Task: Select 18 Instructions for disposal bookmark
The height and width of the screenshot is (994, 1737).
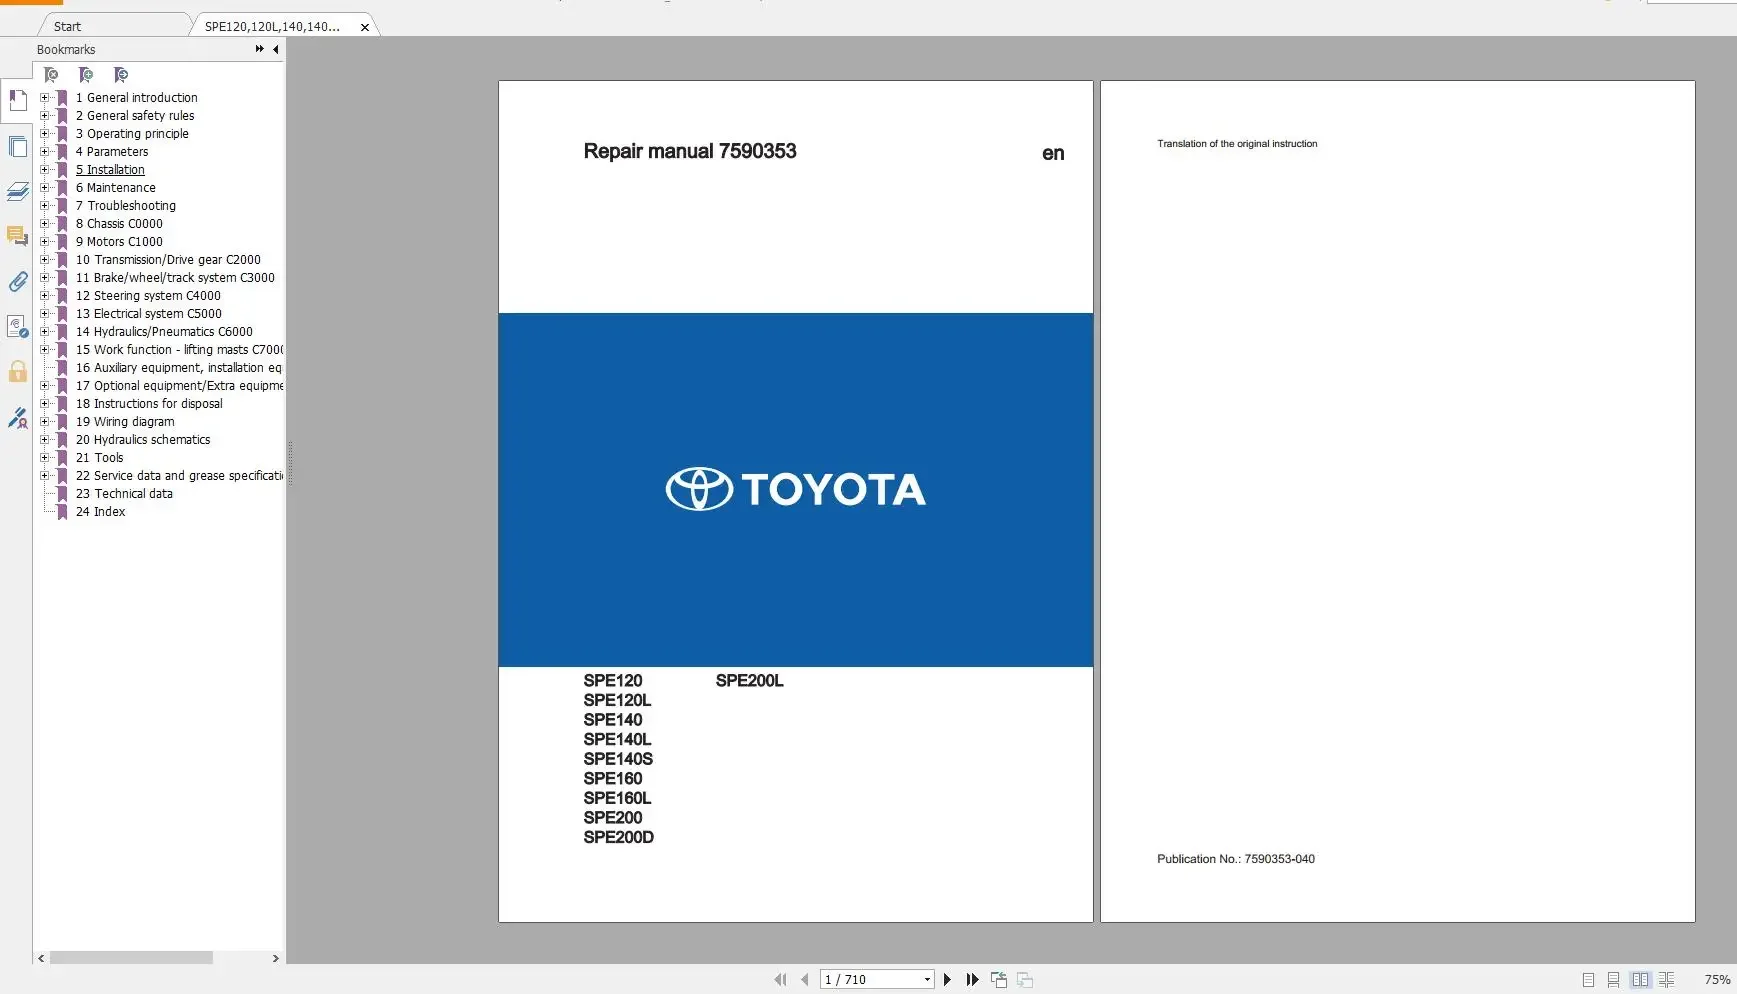Action: [x=149, y=404]
